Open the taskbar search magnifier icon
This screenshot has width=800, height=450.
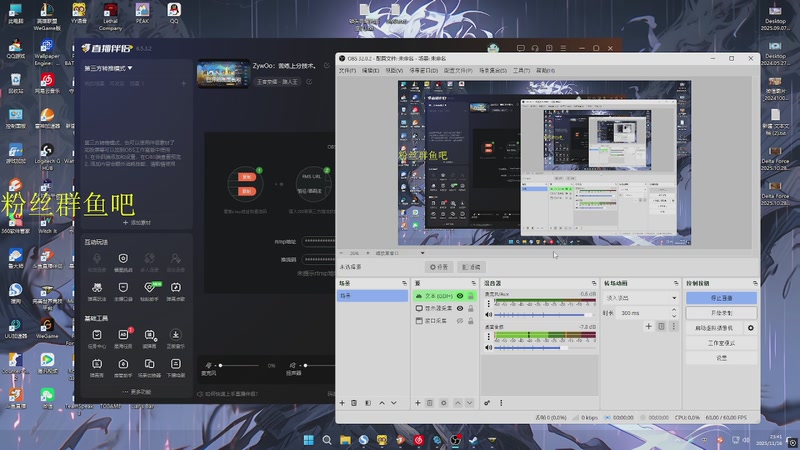(x=327, y=440)
